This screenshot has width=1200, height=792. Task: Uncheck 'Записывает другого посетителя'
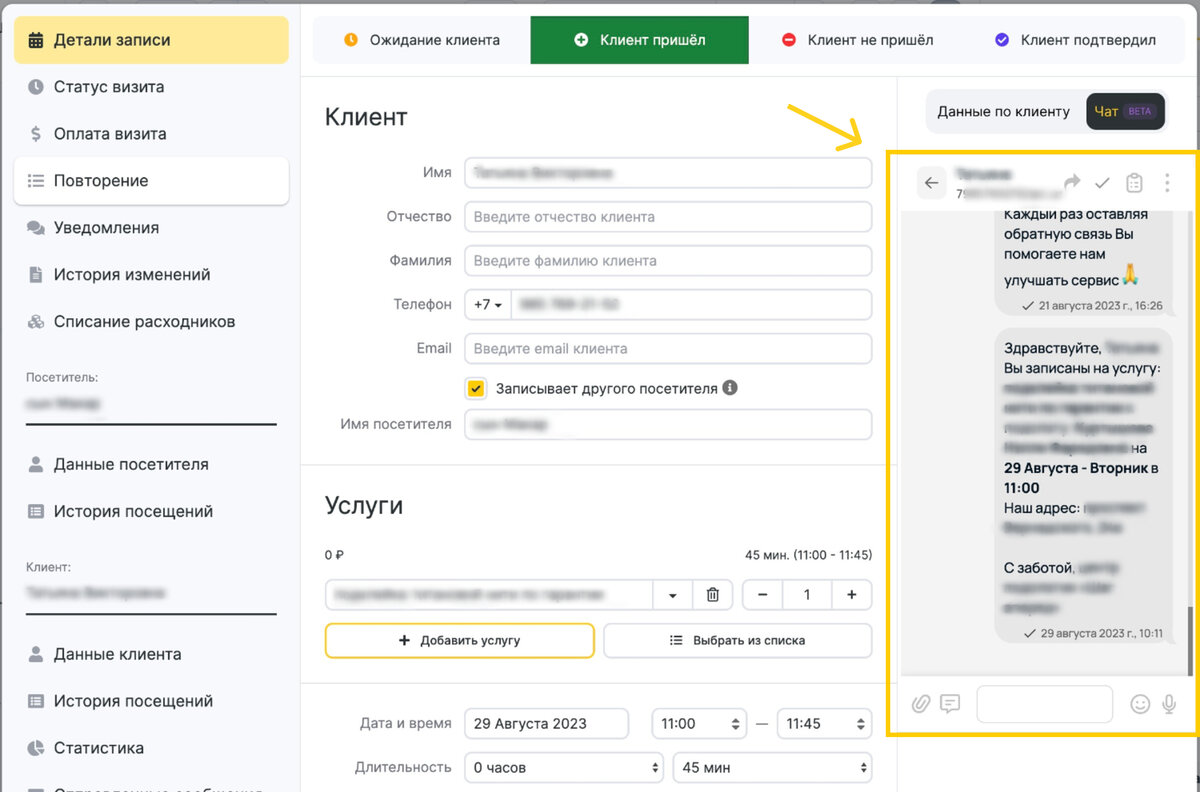pyautogui.click(x=476, y=388)
